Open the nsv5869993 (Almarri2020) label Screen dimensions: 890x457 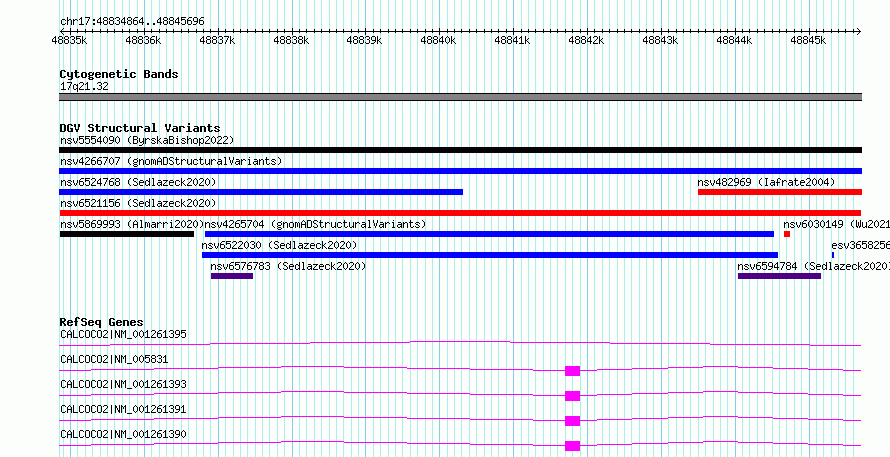coord(132,224)
